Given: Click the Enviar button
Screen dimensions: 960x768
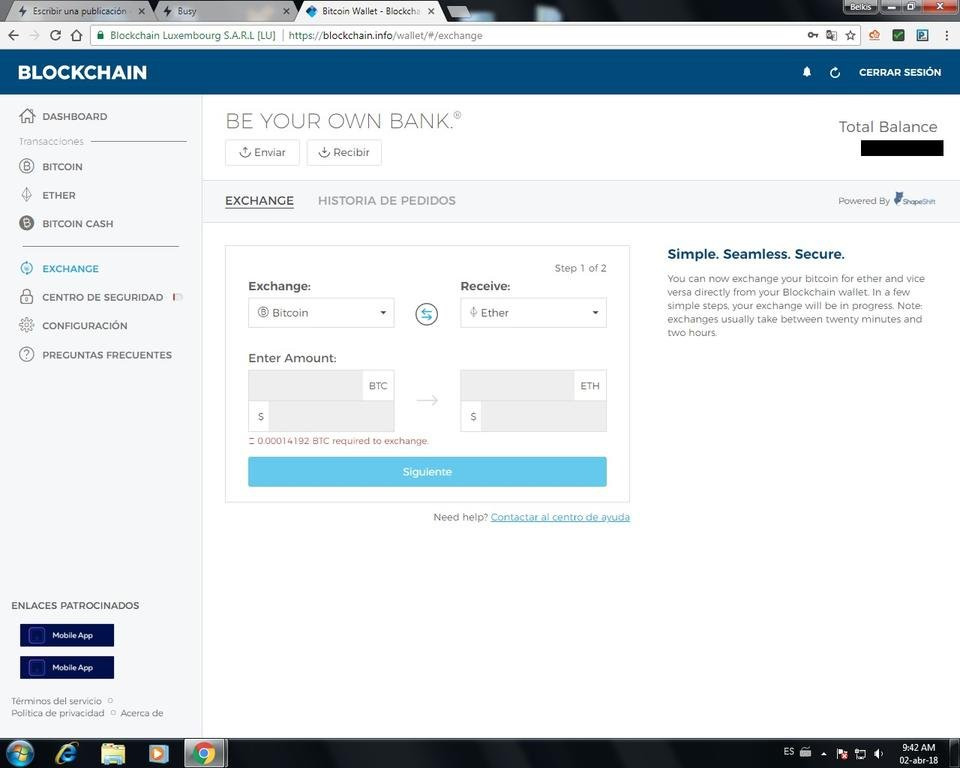Looking at the screenshot, I should click(x=262, y=152).
